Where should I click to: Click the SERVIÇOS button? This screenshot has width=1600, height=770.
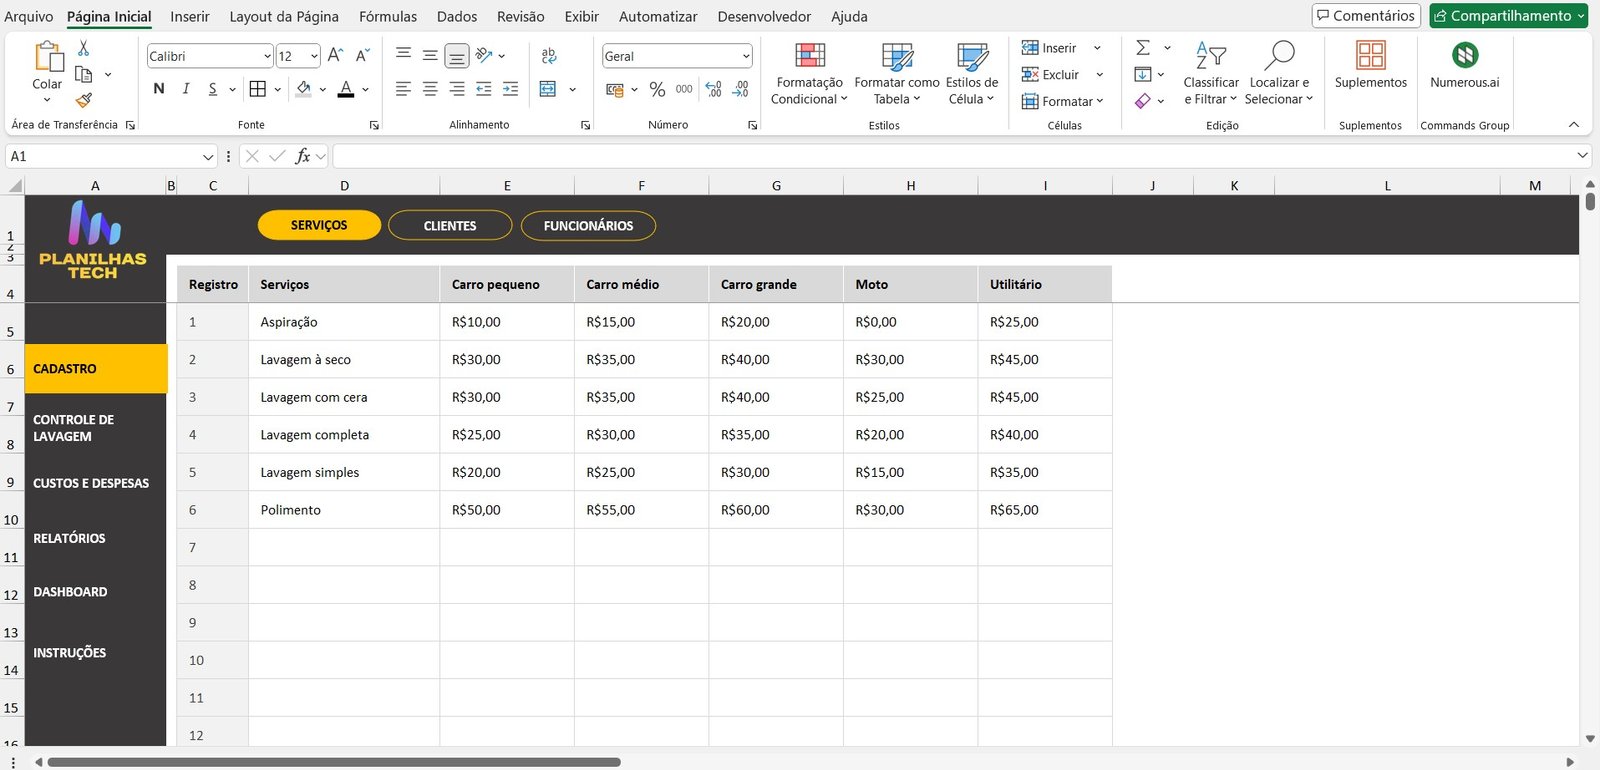click(319, 225)
